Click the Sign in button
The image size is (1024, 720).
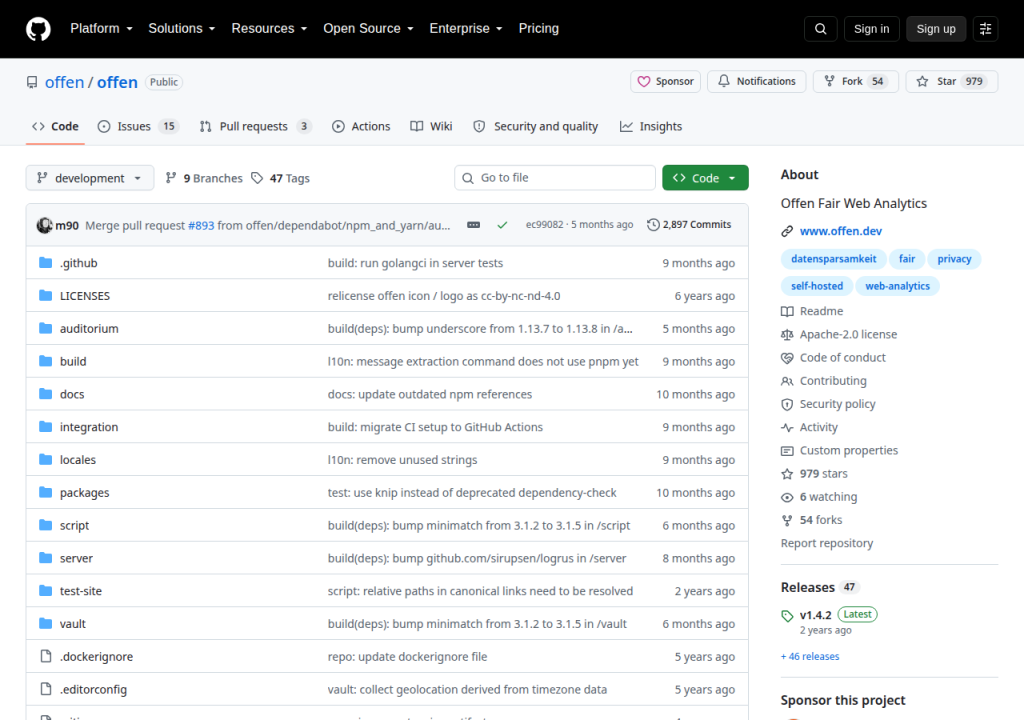click(x=871, y=29)
